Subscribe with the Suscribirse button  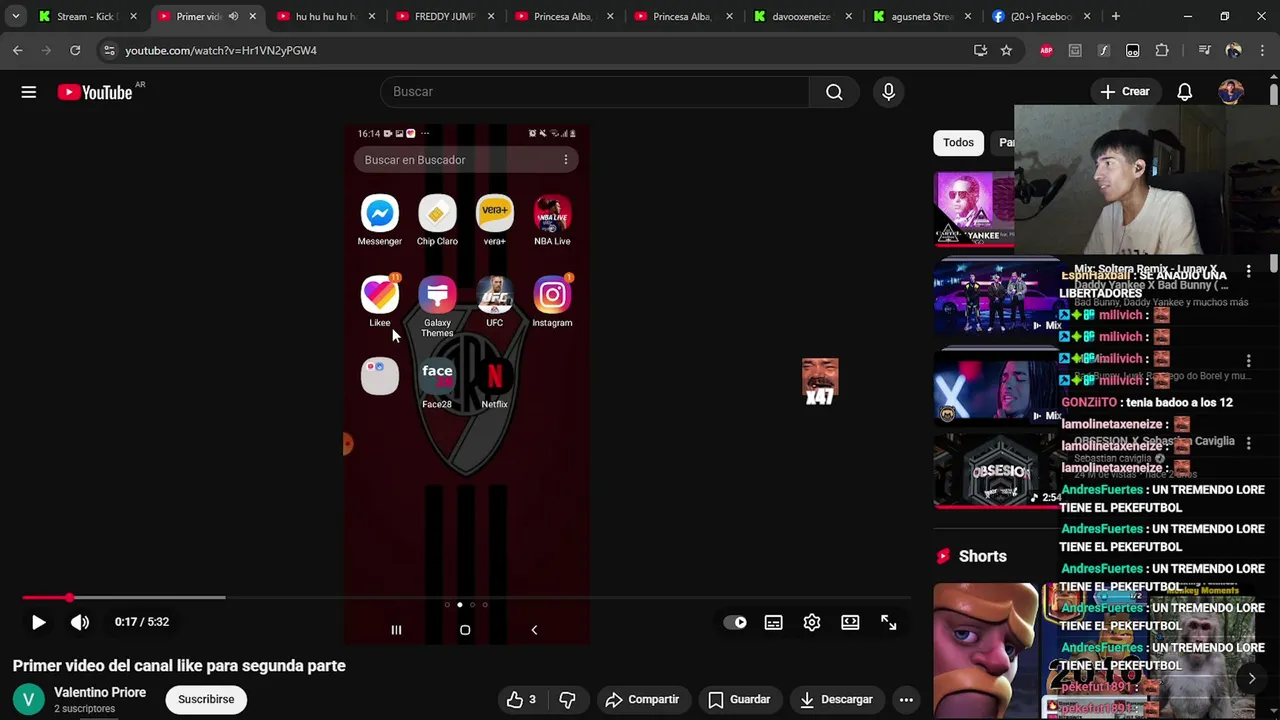click(x=206, y=699)
